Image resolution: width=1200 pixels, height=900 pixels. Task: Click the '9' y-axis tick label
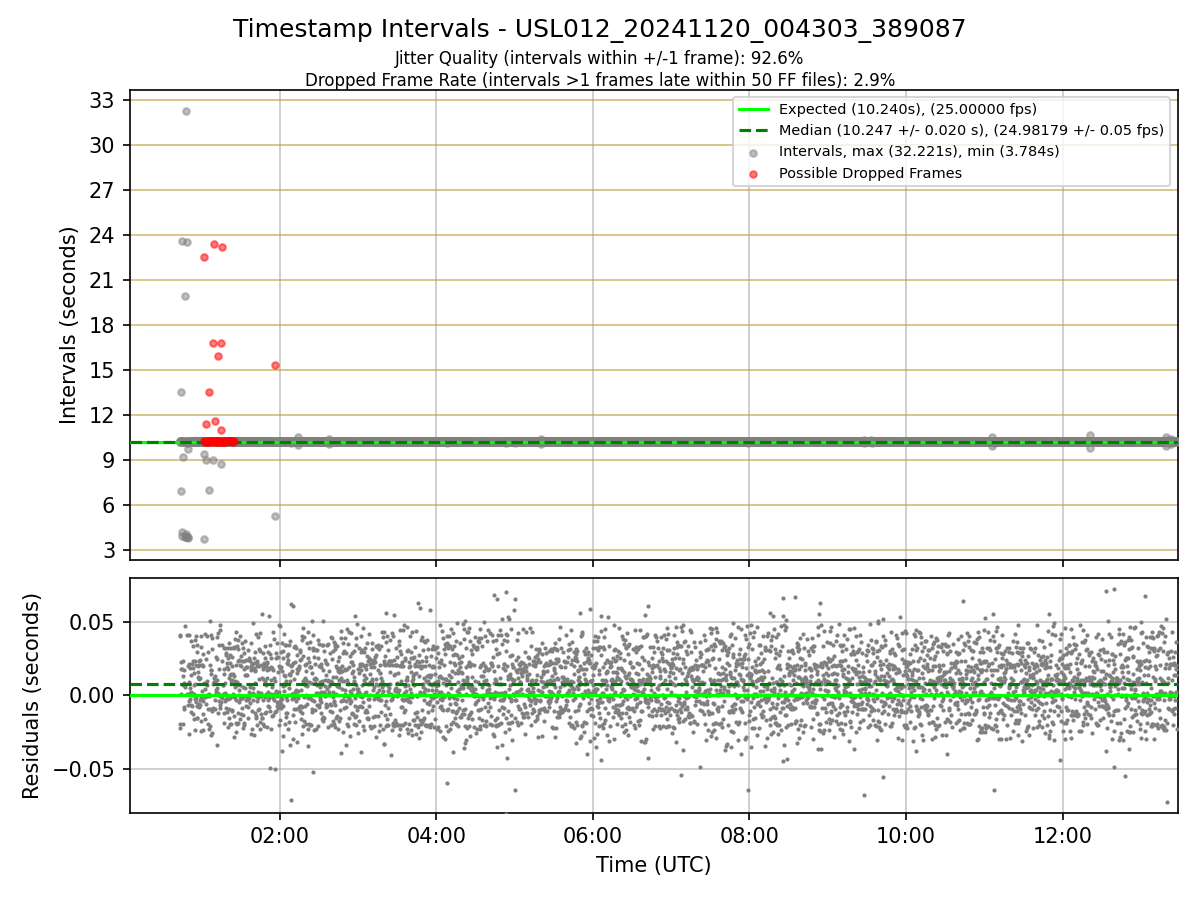[x=111, y=460]
